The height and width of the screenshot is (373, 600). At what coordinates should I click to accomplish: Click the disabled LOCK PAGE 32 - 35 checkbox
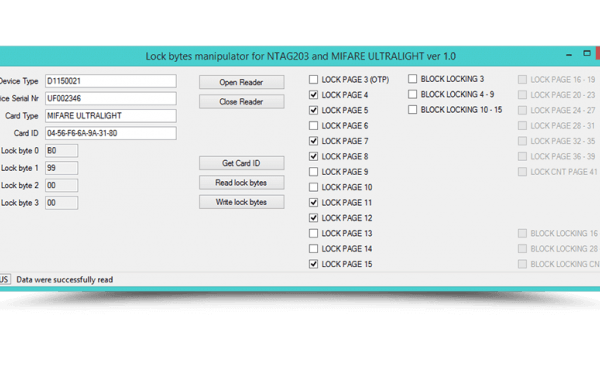click(522, 141)
